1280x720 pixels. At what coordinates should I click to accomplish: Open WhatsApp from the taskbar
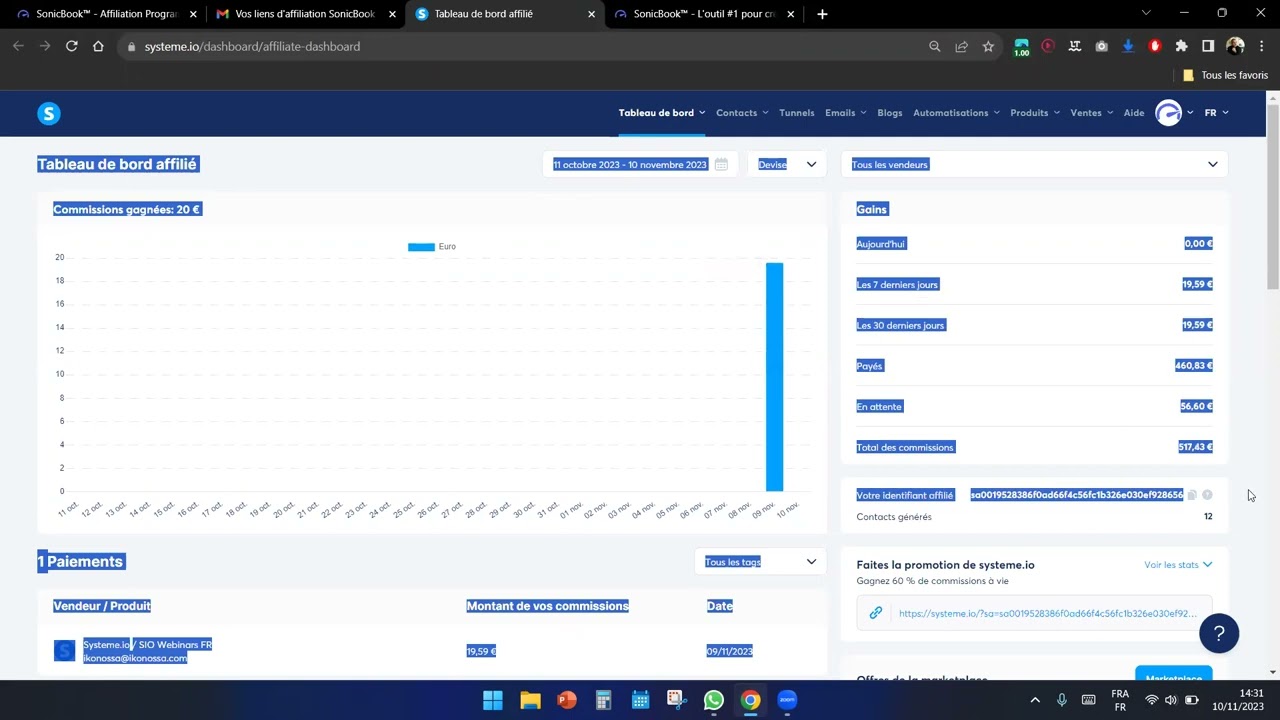pyautogui.click(x=713, y=700)
